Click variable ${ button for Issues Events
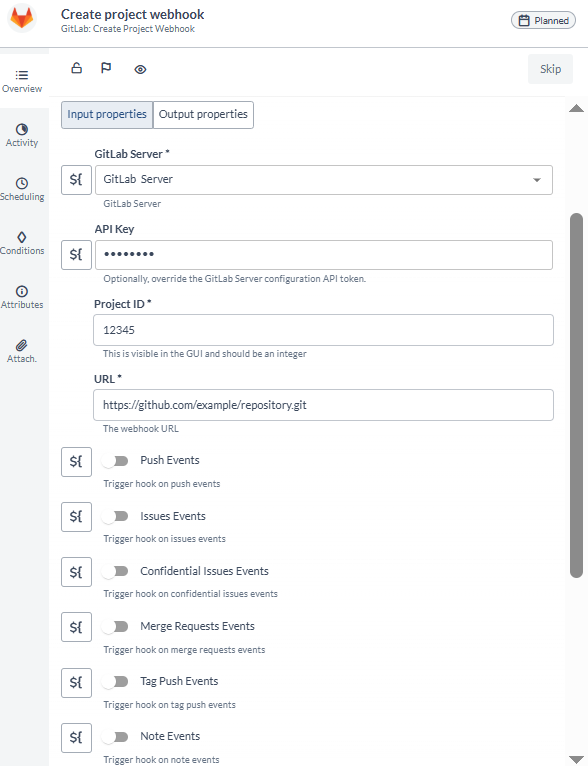Image resolution: width=588 pixels, height=766 pixels. coord(76,516)
